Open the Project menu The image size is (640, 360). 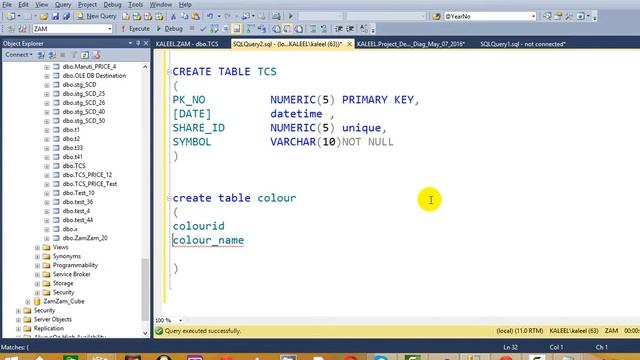87,4
